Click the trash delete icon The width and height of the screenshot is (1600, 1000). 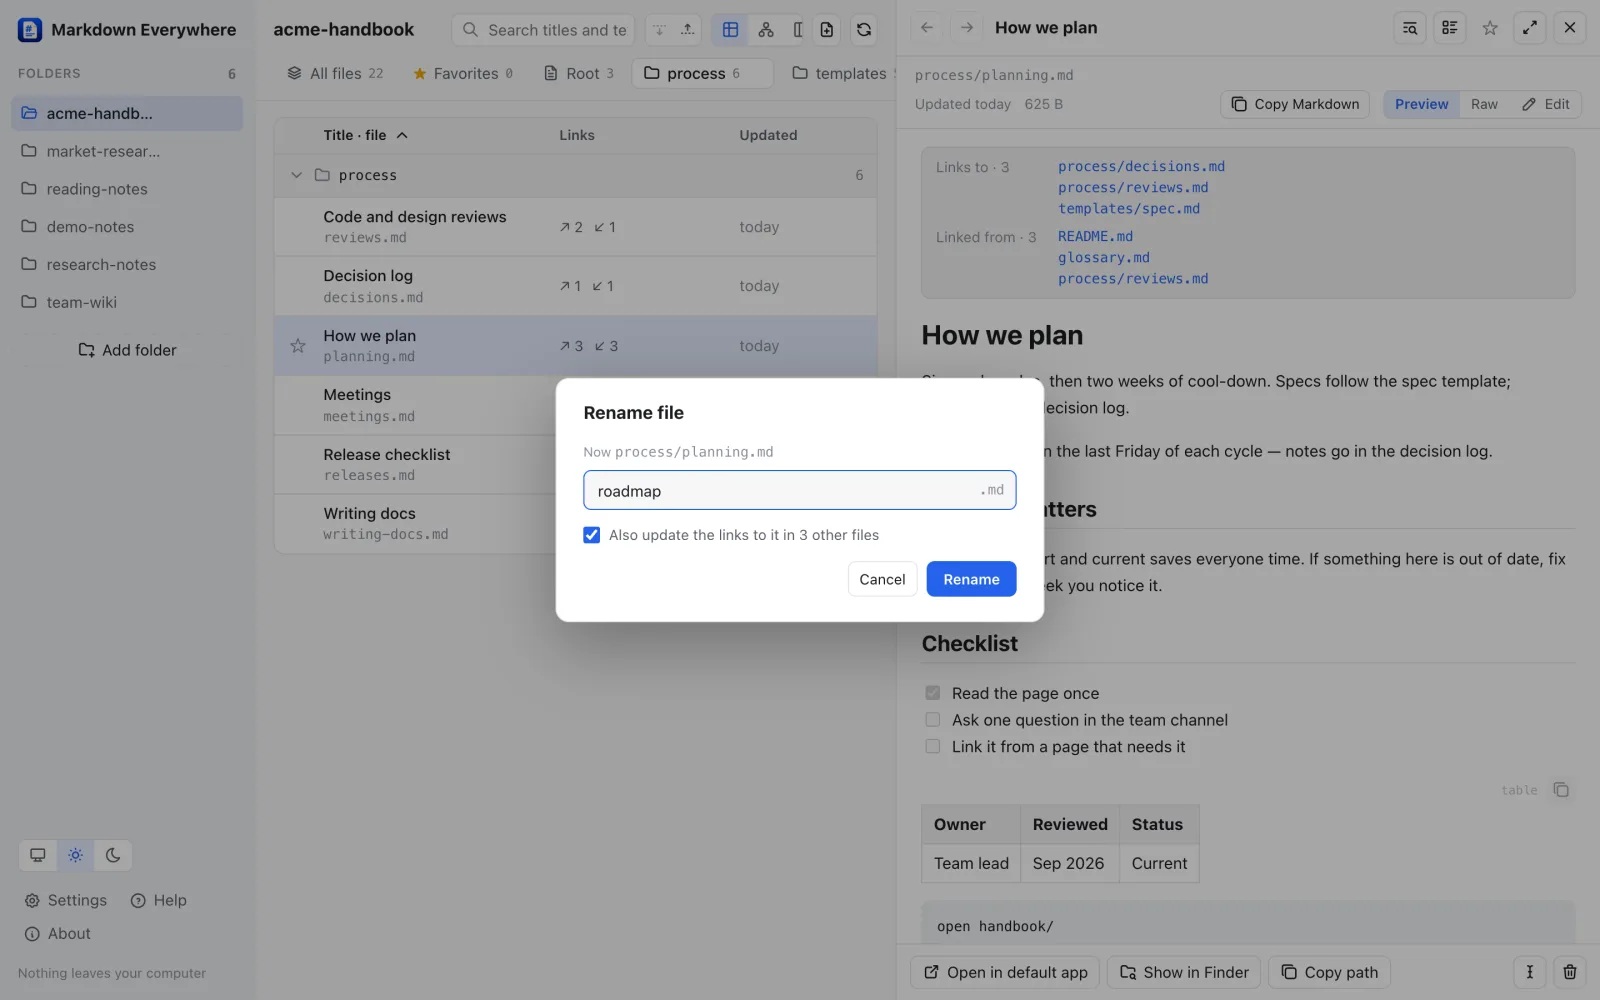click(1570, 972)
